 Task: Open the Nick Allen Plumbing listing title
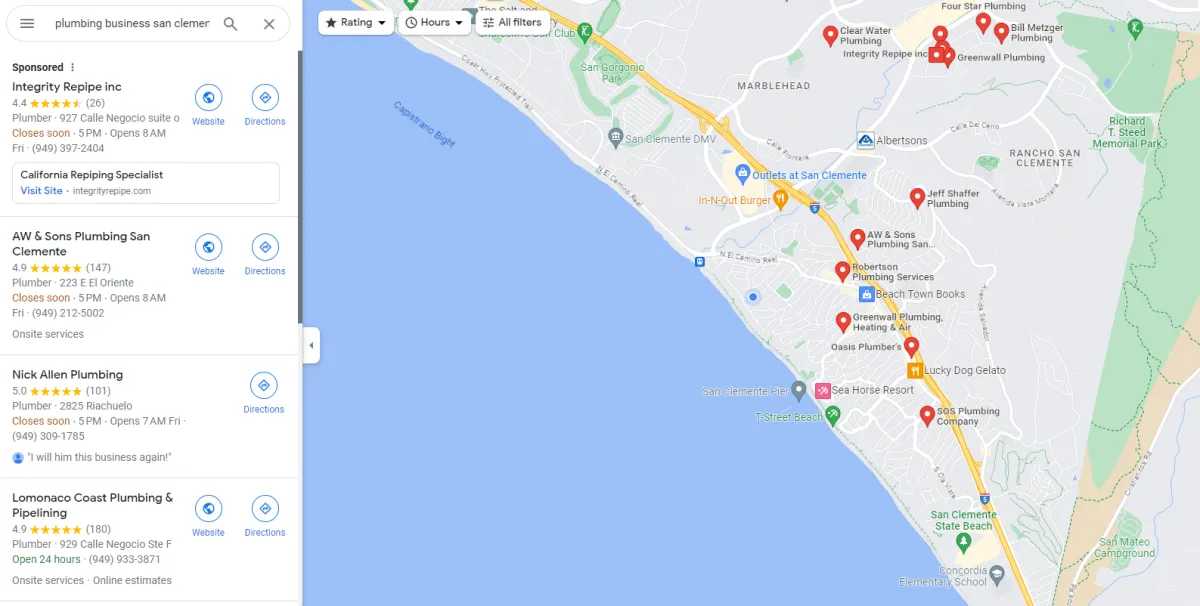pyautogui.click(x=67, y=375)
